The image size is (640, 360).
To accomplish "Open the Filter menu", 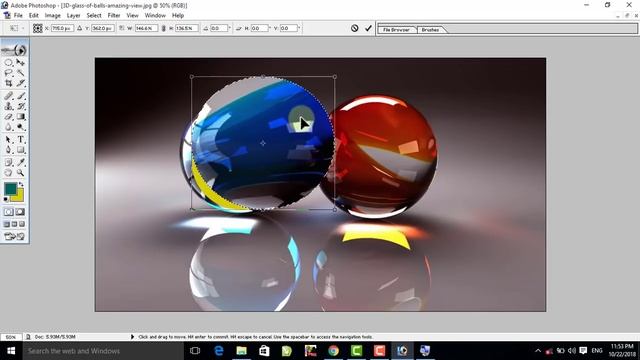I will [x=114, y=16].
